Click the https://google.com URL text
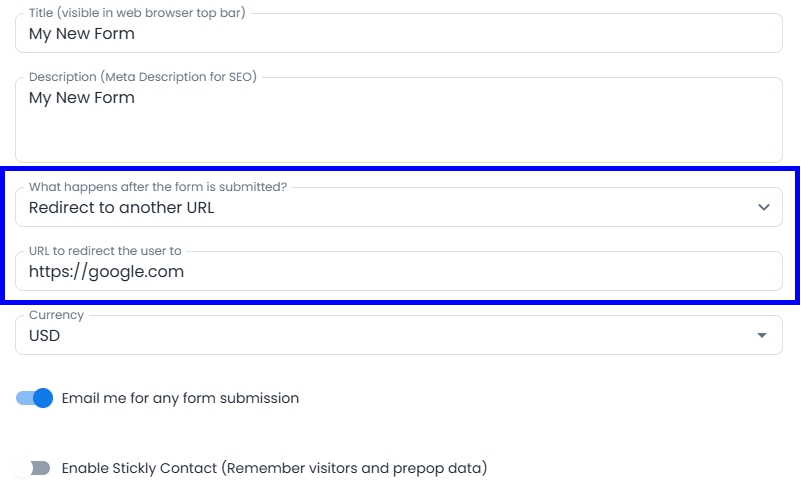Image resolution: width=801 pixels, height=495 pixels. [106, 271]
